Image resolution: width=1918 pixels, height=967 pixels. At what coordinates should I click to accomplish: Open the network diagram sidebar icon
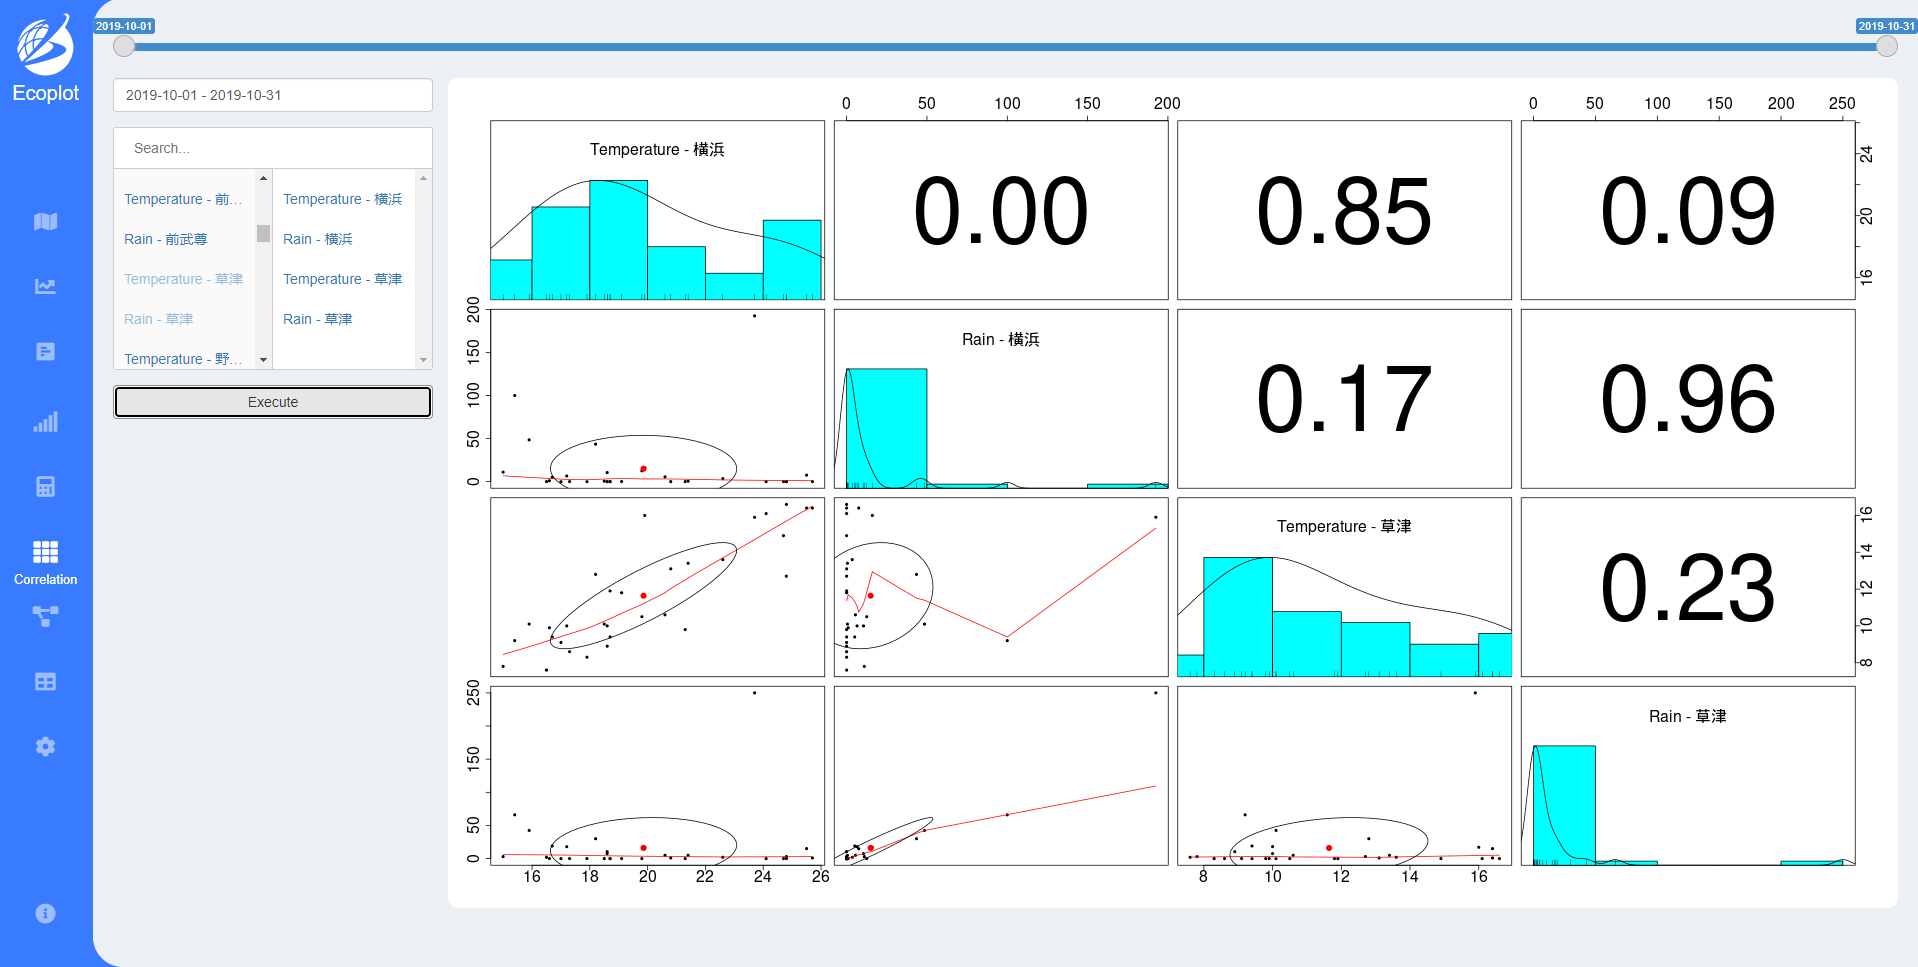coord(45,617)
